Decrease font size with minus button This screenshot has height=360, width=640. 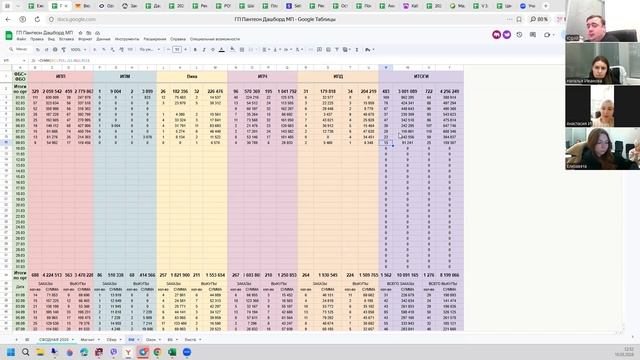[168, 49]
